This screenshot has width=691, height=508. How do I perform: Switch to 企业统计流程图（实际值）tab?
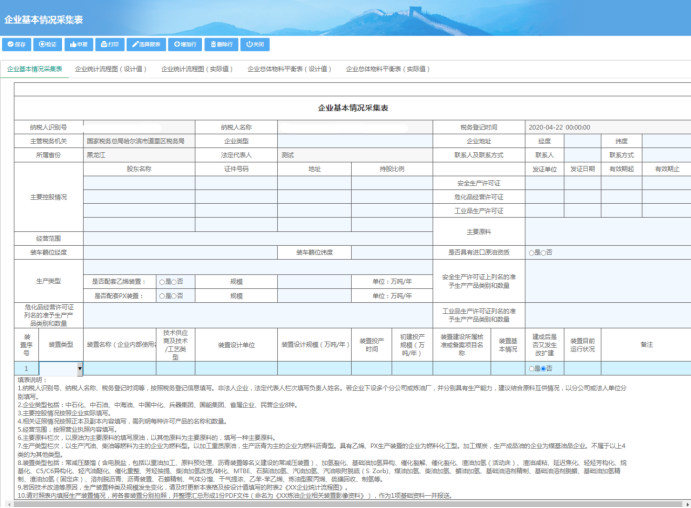[x=197, y=70]
